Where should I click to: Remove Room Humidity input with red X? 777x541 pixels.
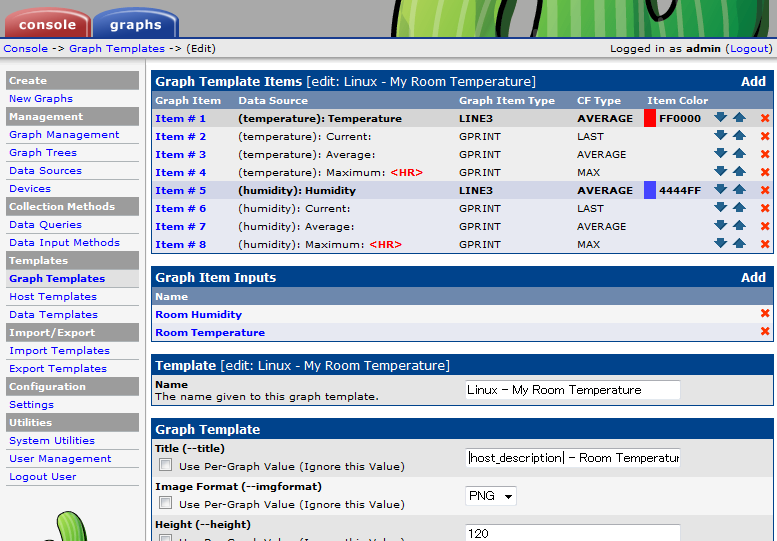(x=765, y=313)
